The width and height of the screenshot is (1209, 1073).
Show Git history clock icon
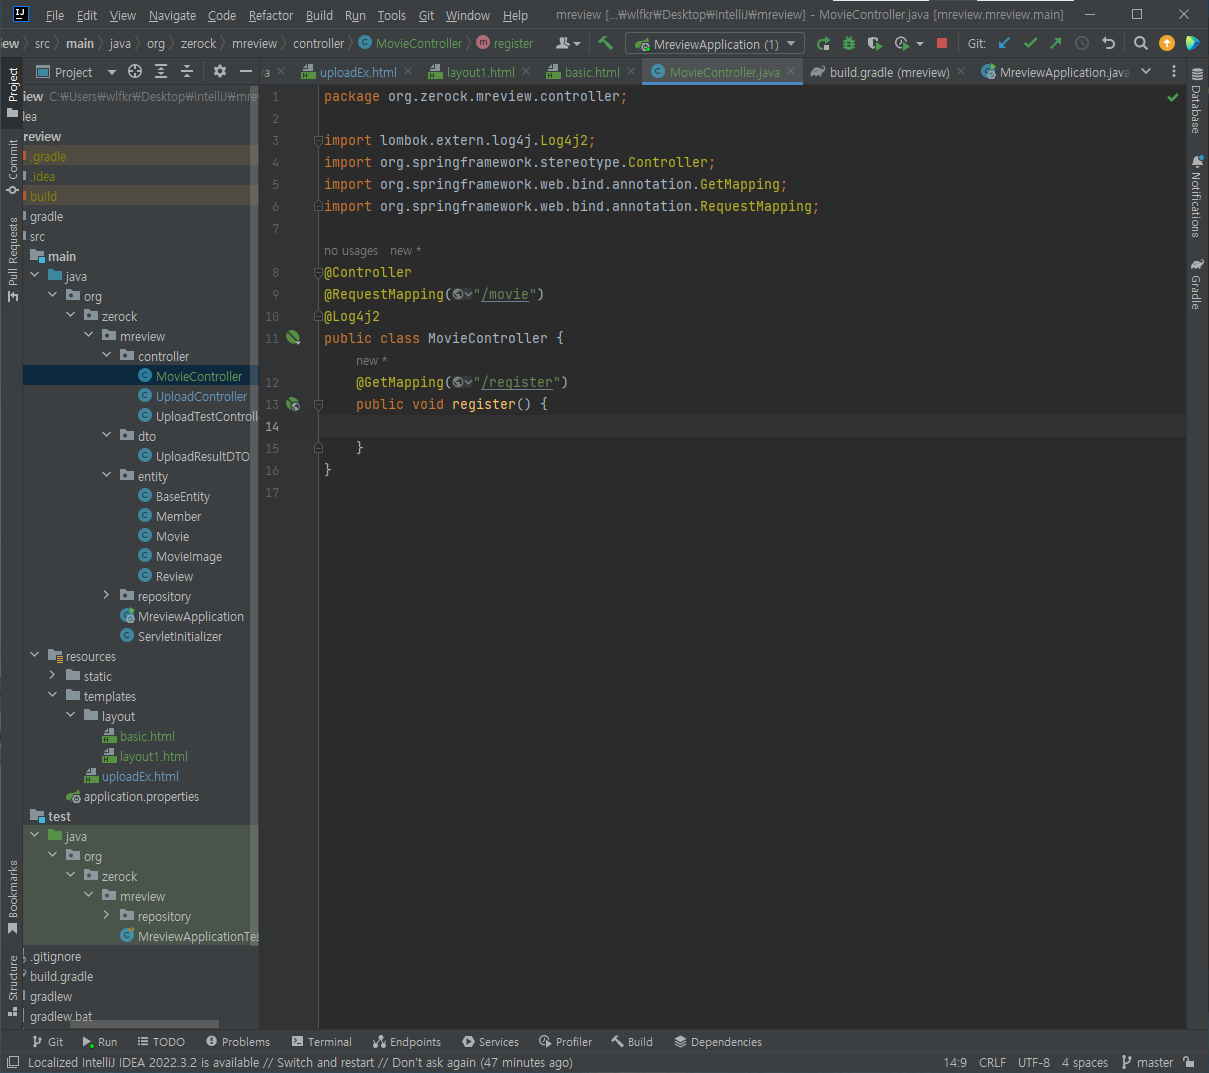1082,43
